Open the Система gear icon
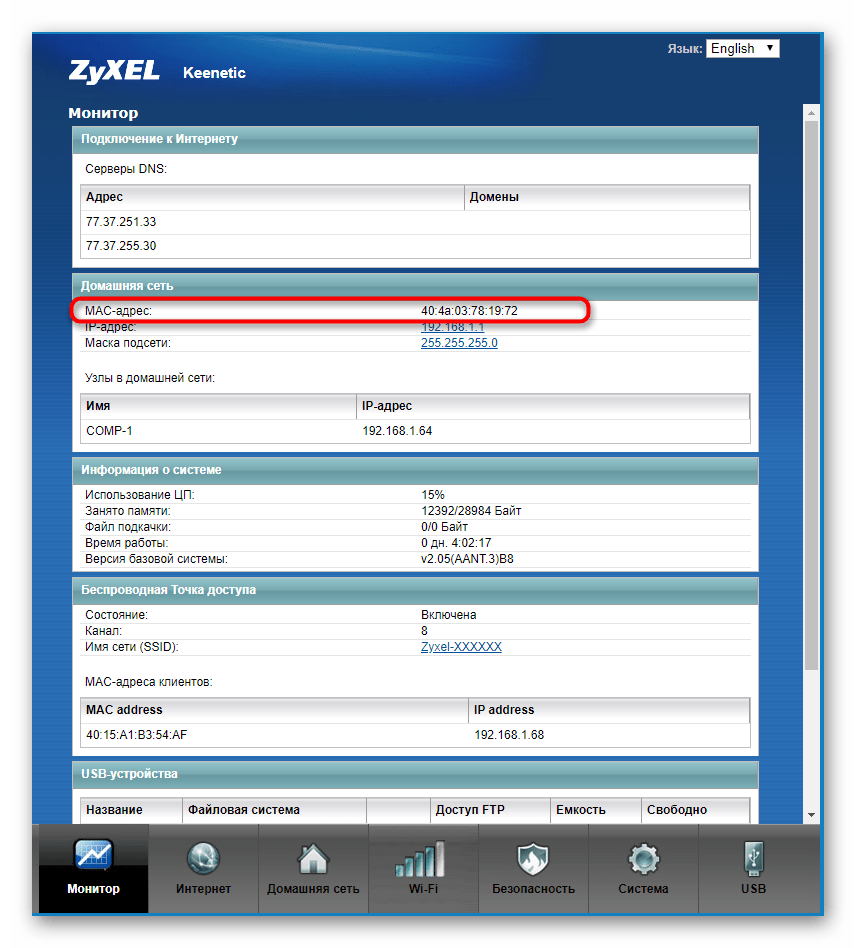The image size is (856, 948). point(643,858)
